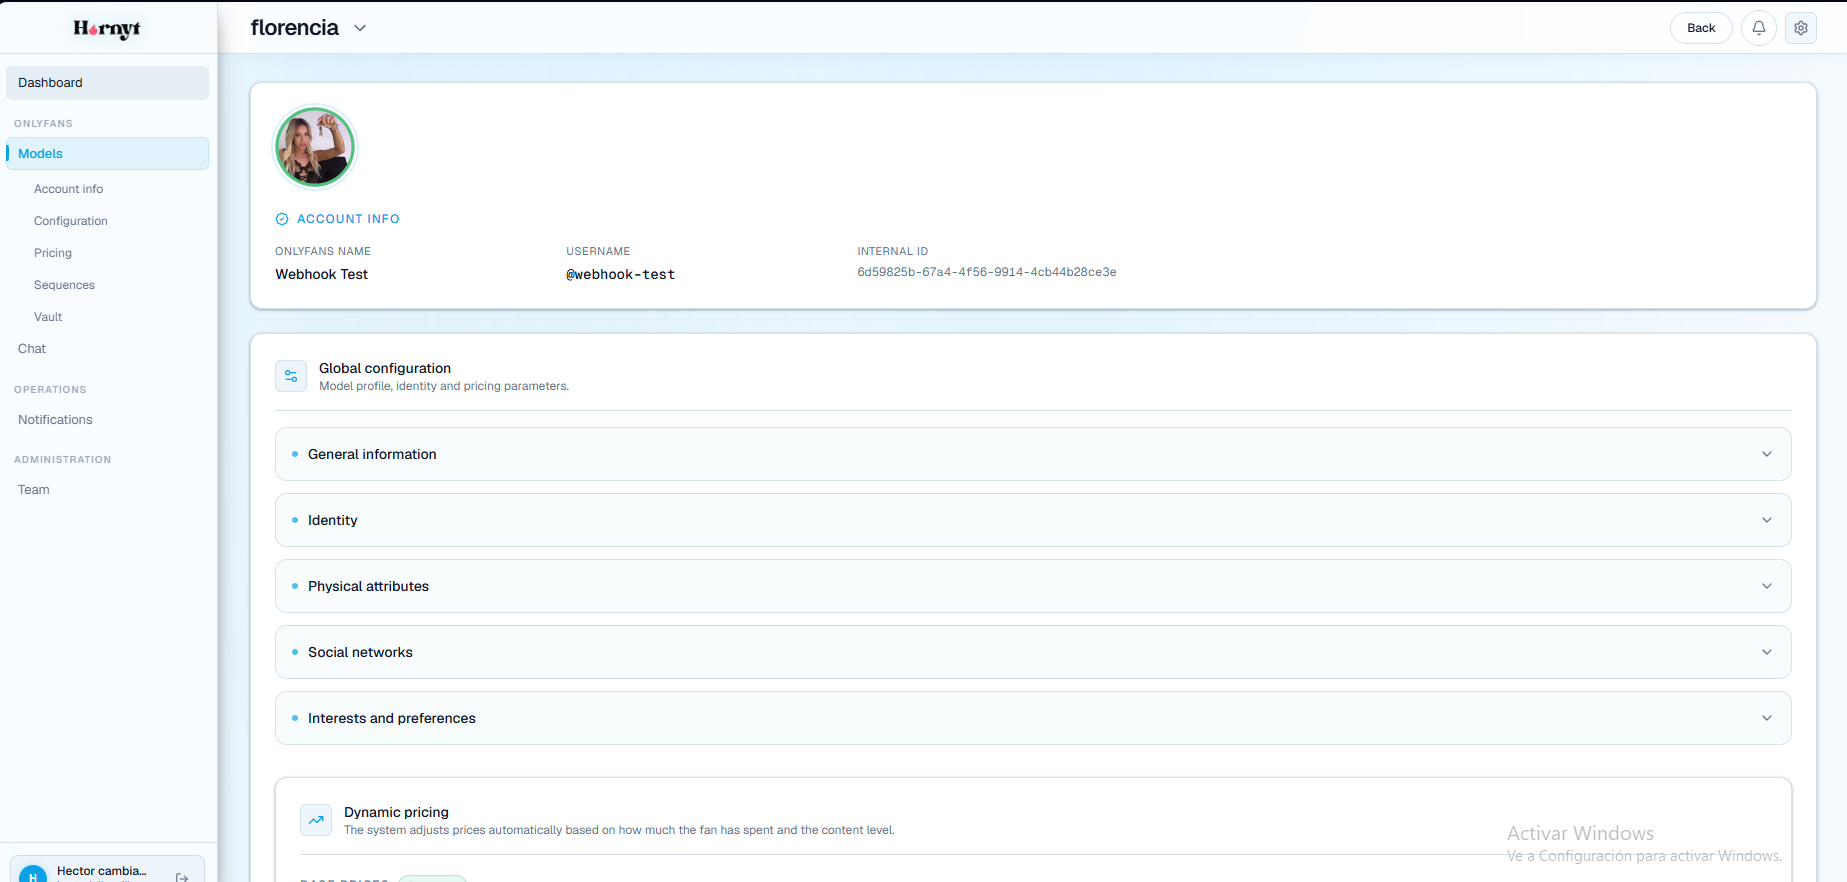Expand the General information section
The image size is (1847, 882).
coord(1033,454)
